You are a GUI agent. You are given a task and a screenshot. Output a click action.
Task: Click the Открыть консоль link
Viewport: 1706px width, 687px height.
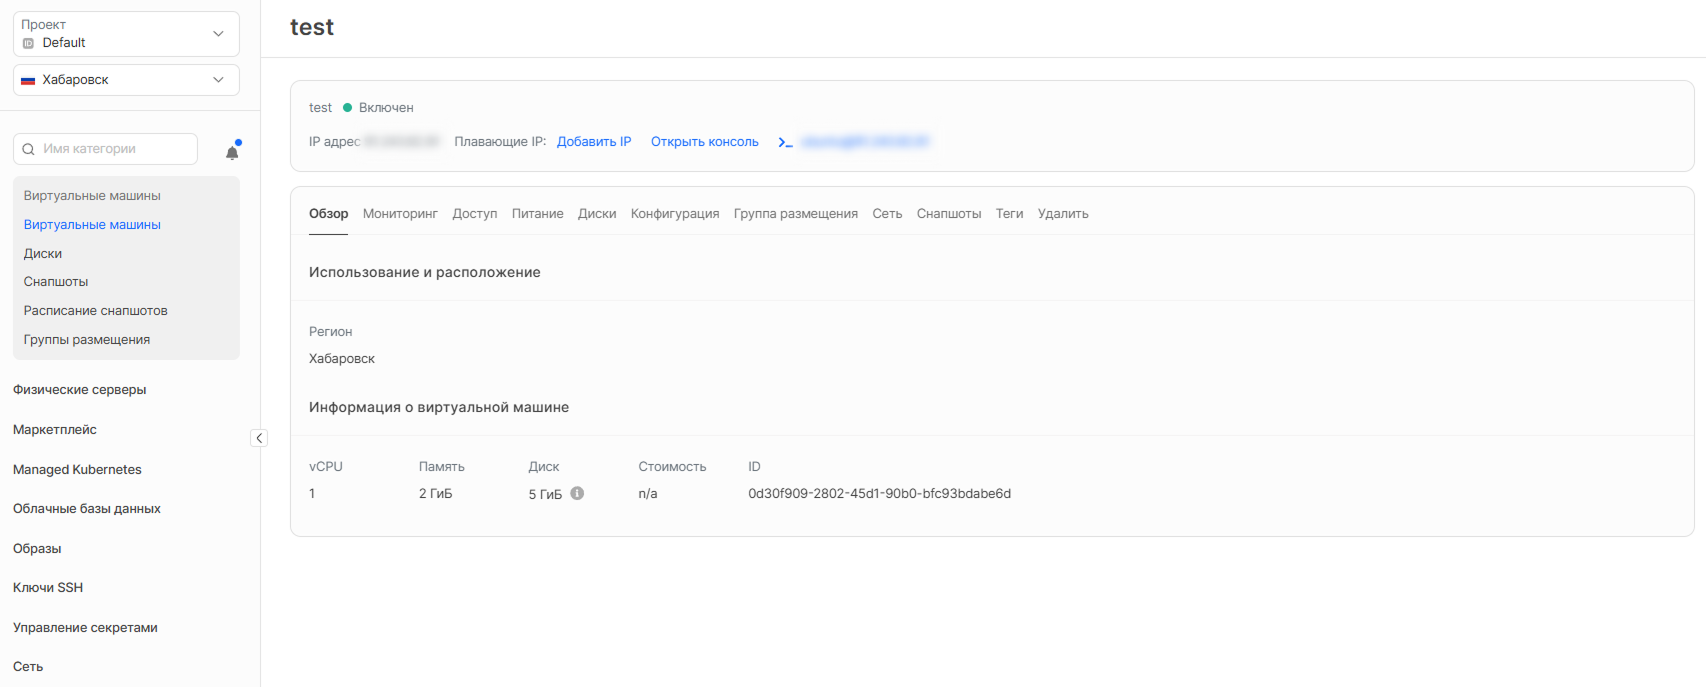(x=705, y=142)
